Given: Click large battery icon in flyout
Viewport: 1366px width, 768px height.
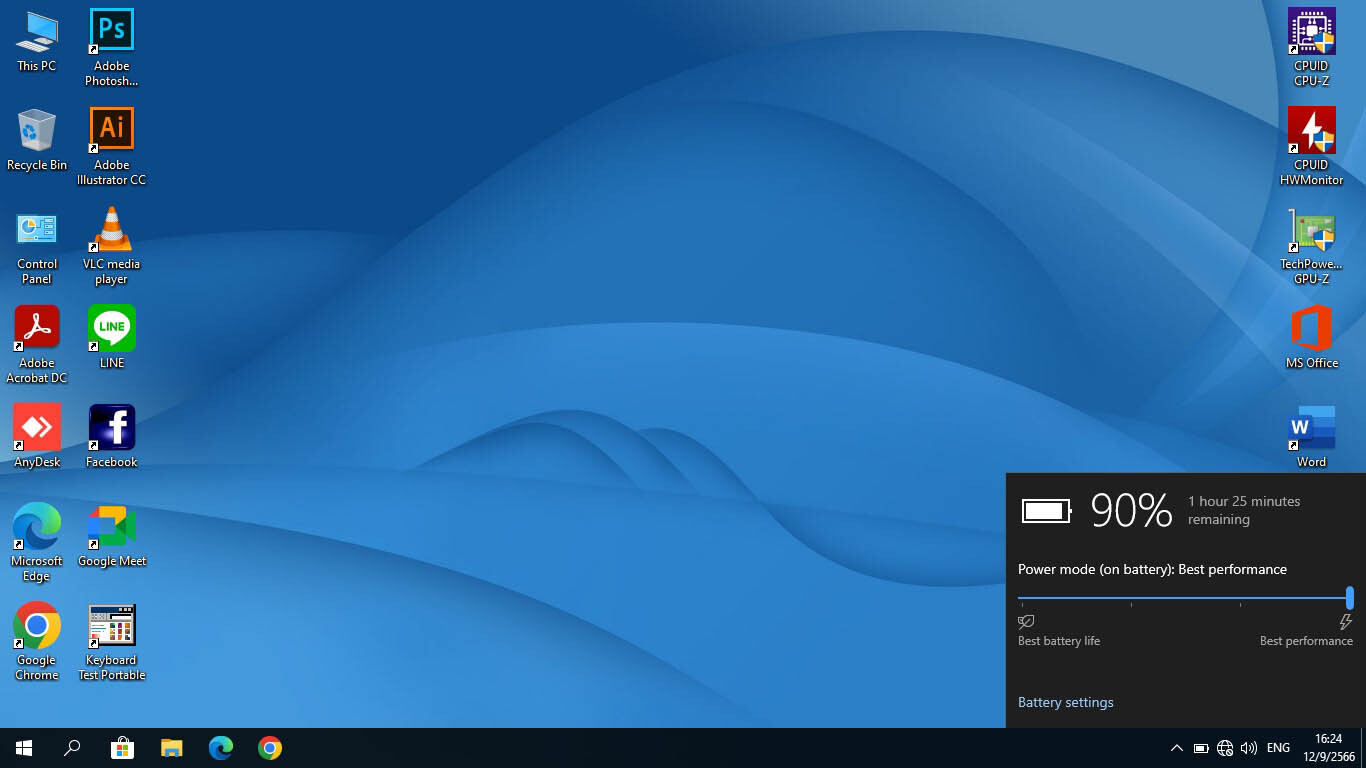Looking at the screenshot, I should 1046,511.
